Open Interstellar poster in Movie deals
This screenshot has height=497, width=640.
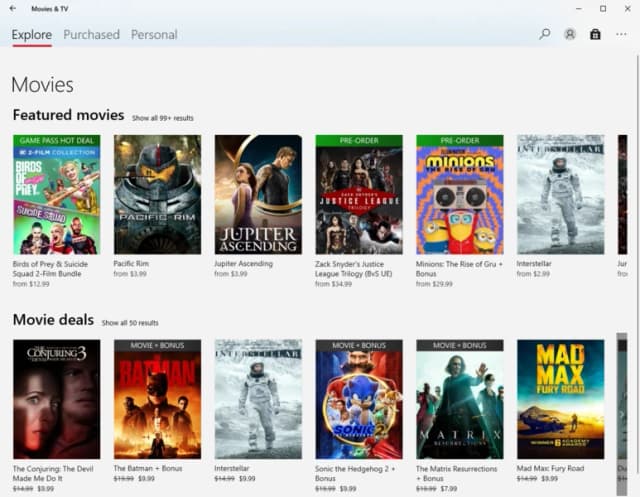click(258, 399)
